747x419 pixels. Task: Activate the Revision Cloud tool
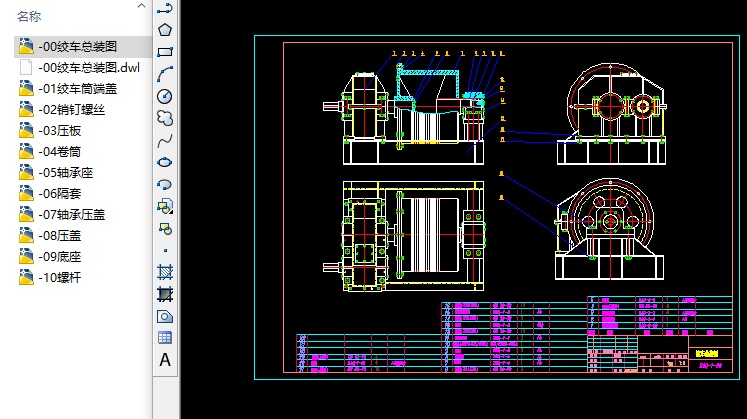tap(165, 118)
